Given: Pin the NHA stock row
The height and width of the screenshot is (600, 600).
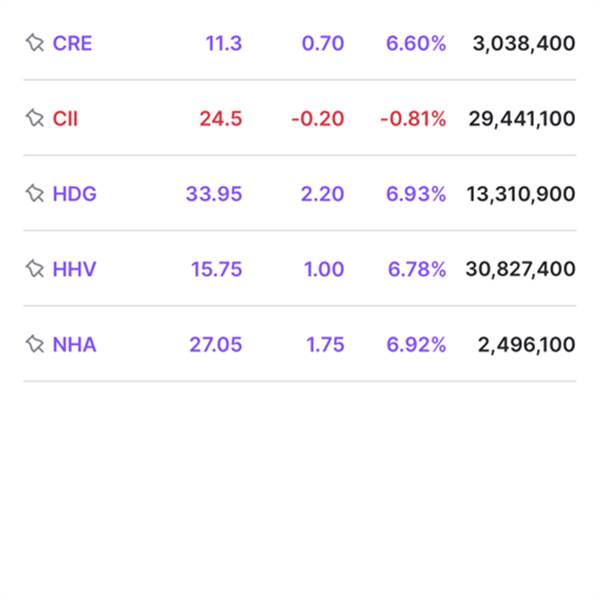Looking at the screenshot, I should (x=35, y=345).
